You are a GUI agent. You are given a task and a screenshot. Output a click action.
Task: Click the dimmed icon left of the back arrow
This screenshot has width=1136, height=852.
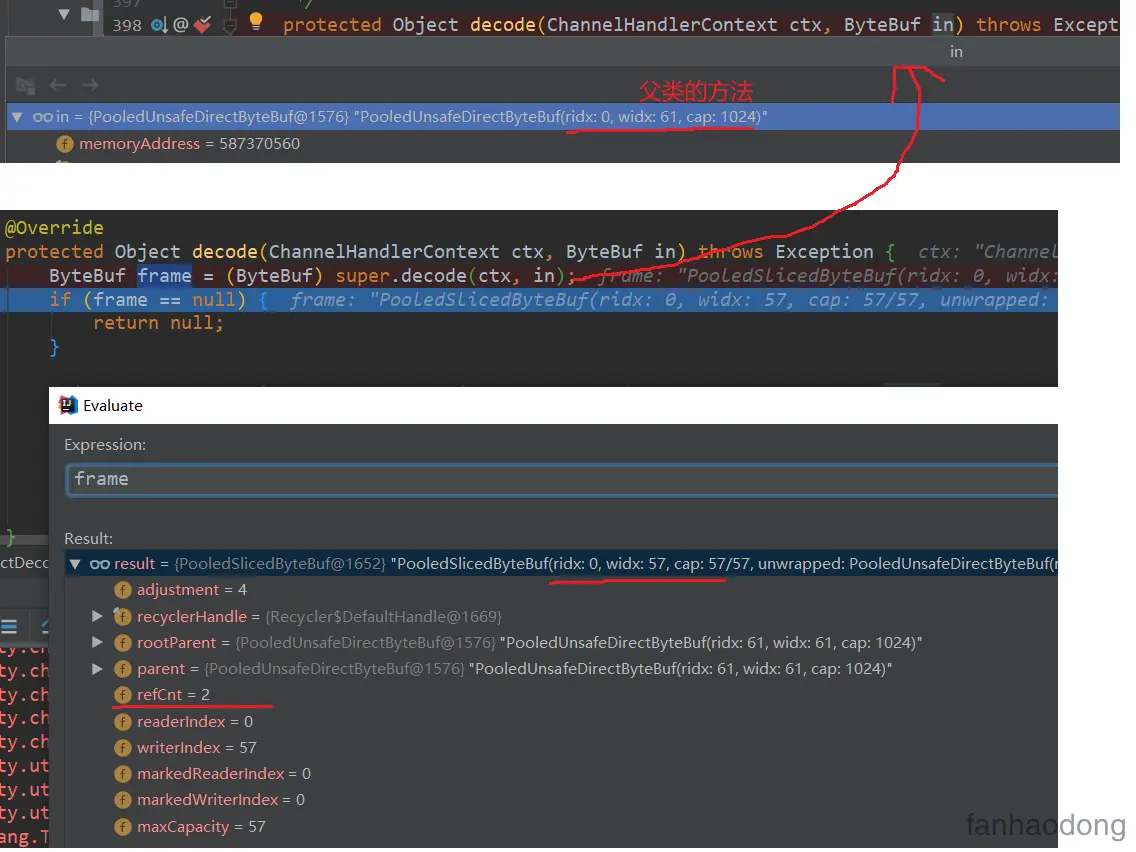[x=25, y=85]
